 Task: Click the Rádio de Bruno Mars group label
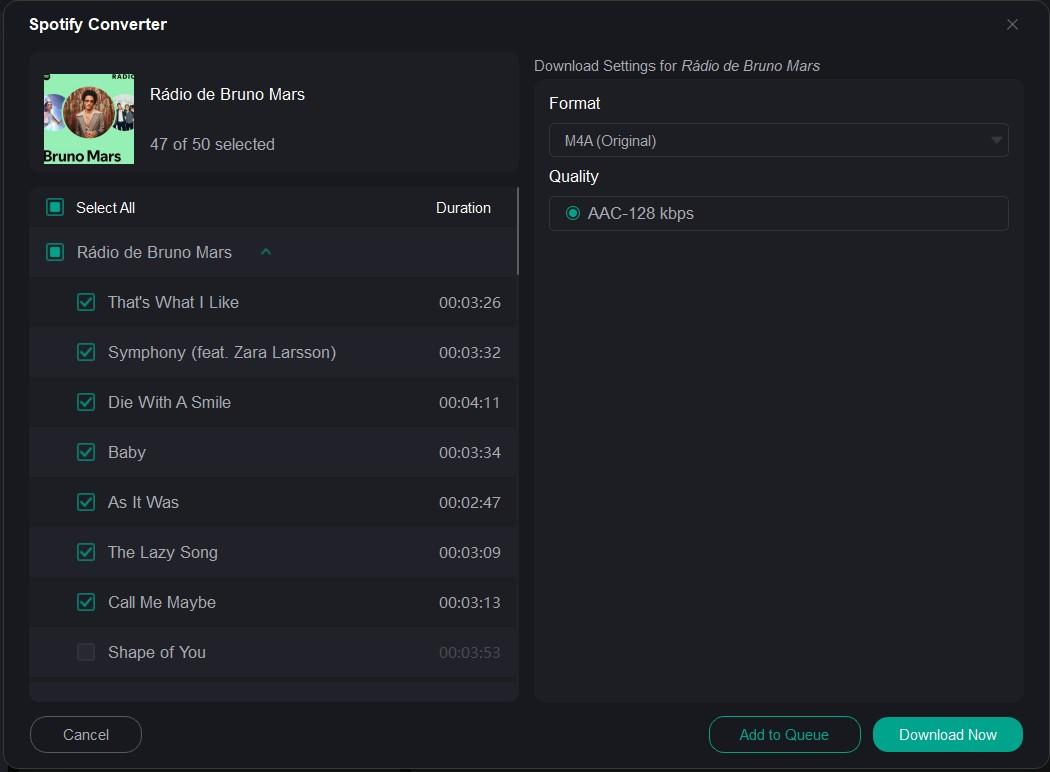click(154, 252)
